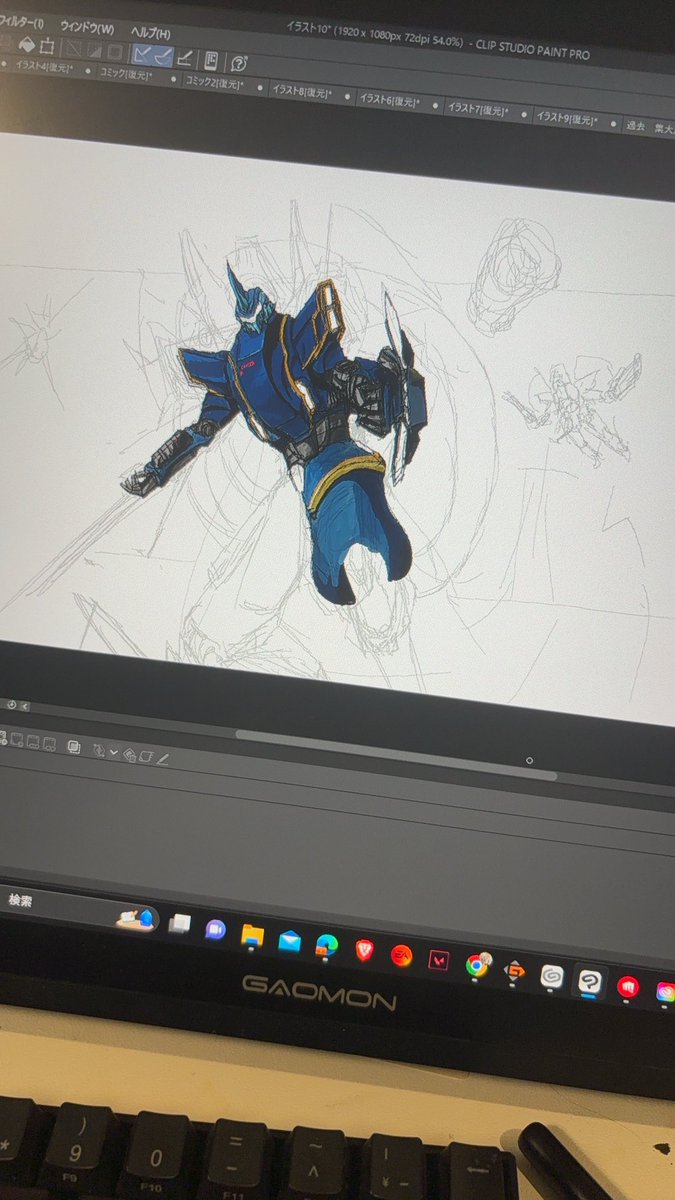This screenshot has width=675, height=1200.
Task: Switch to the イラスト9[復元]* tab
Action: click(x=569, y=118)
